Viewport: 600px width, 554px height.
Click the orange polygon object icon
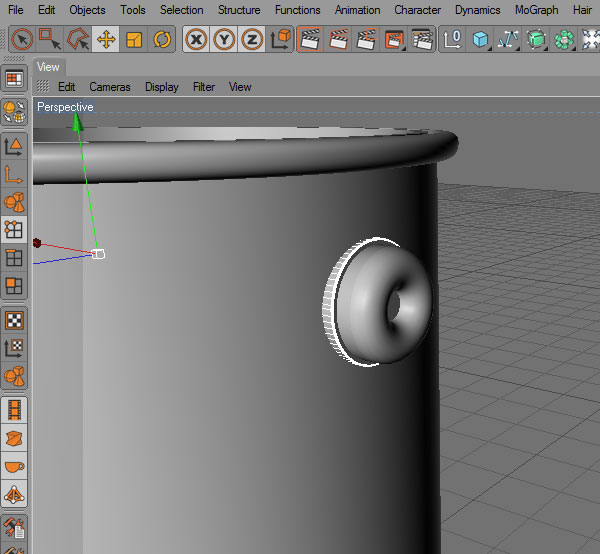pos(14,438)
